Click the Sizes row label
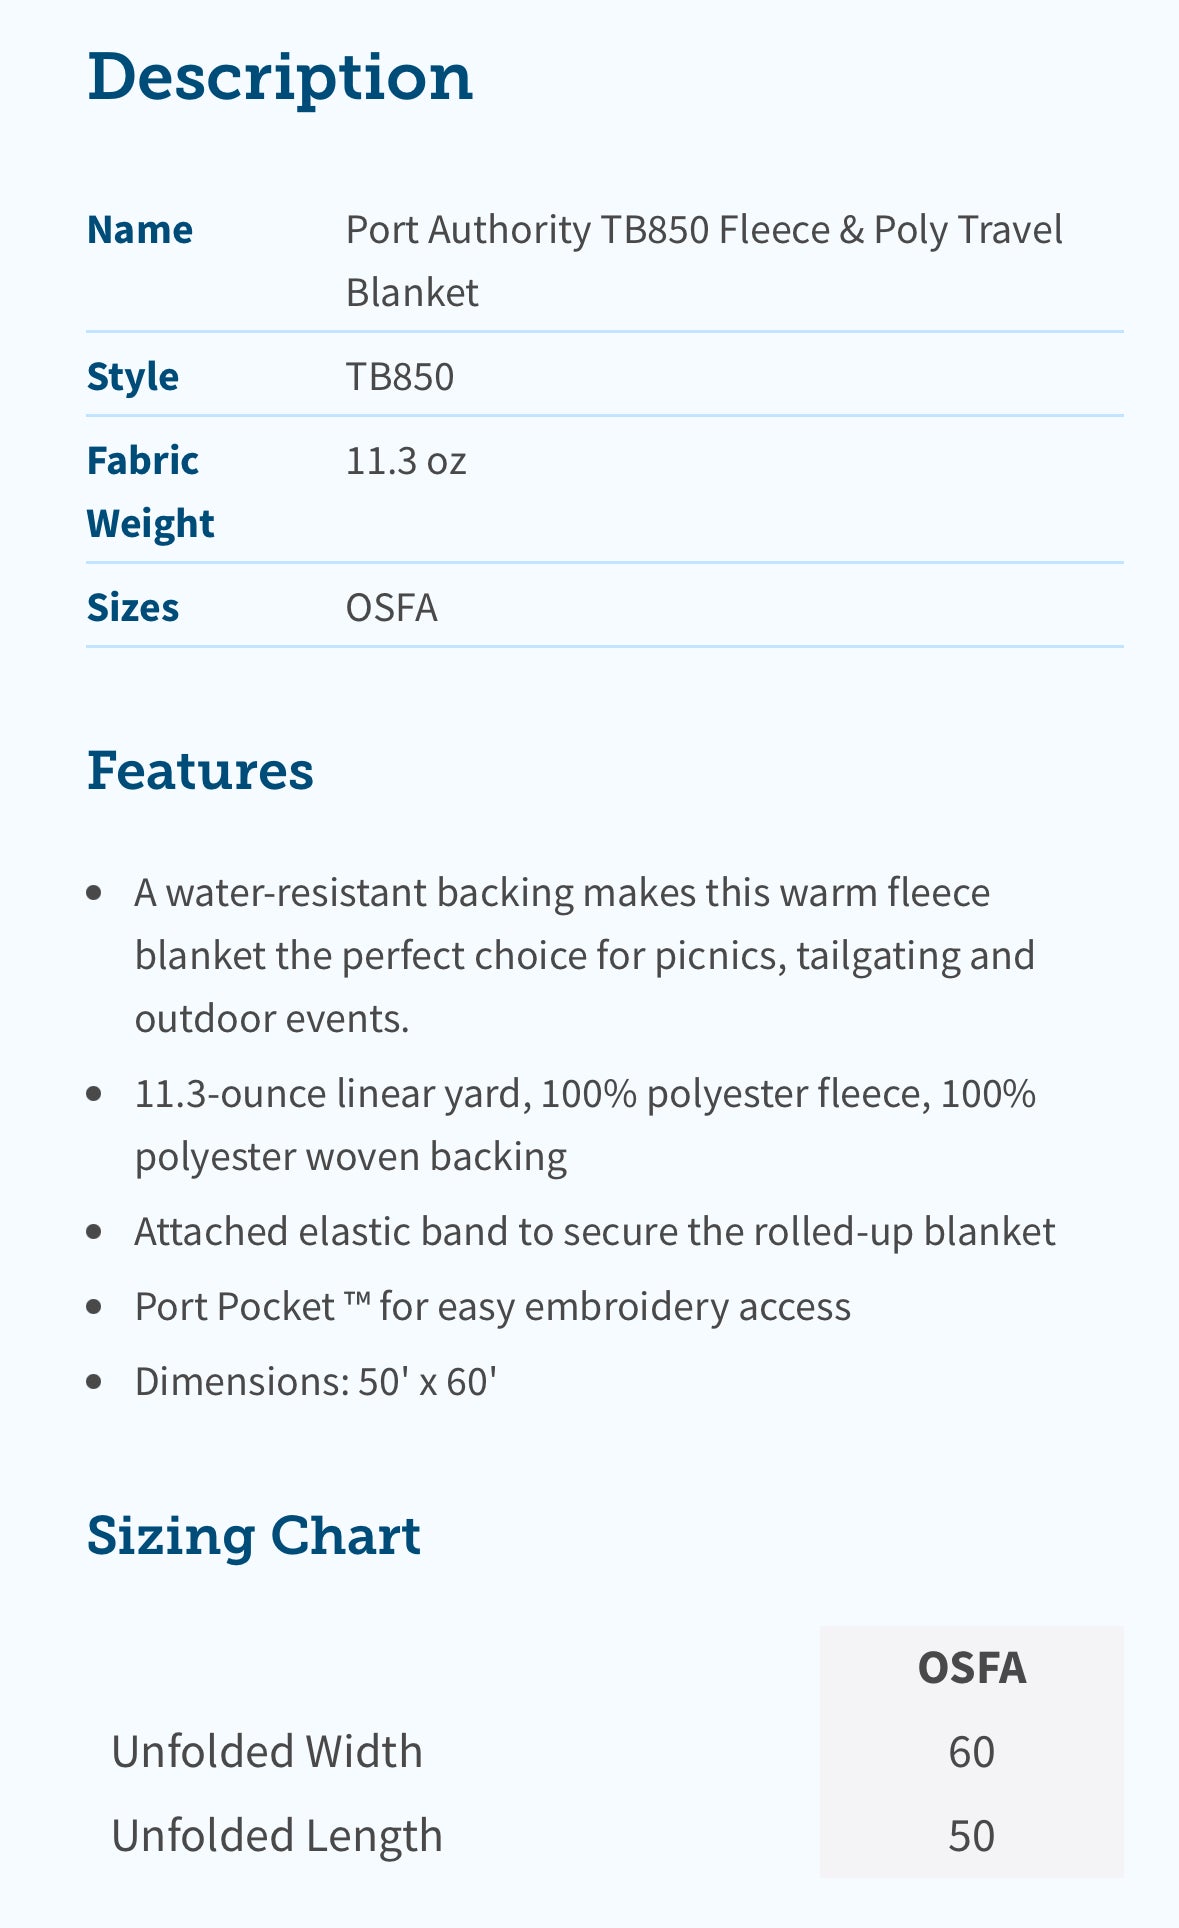Viewport: 1179px width, 1928px height. coord(133,608)
